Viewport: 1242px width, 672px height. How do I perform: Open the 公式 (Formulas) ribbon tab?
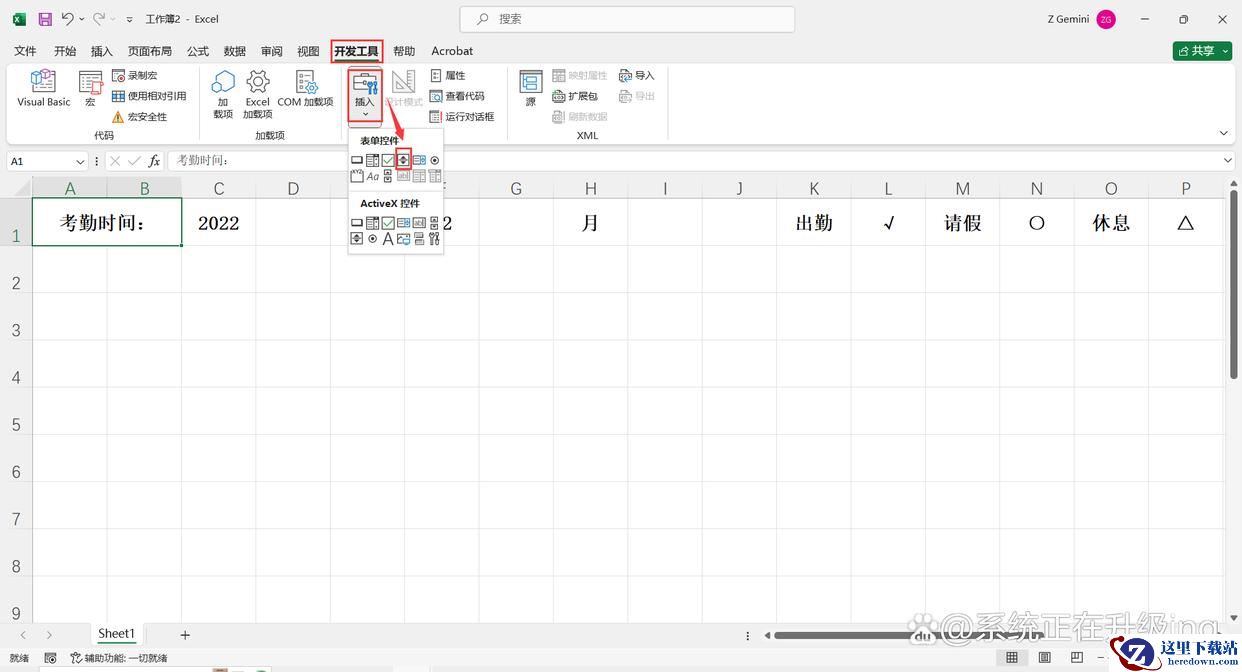point(197,51)
